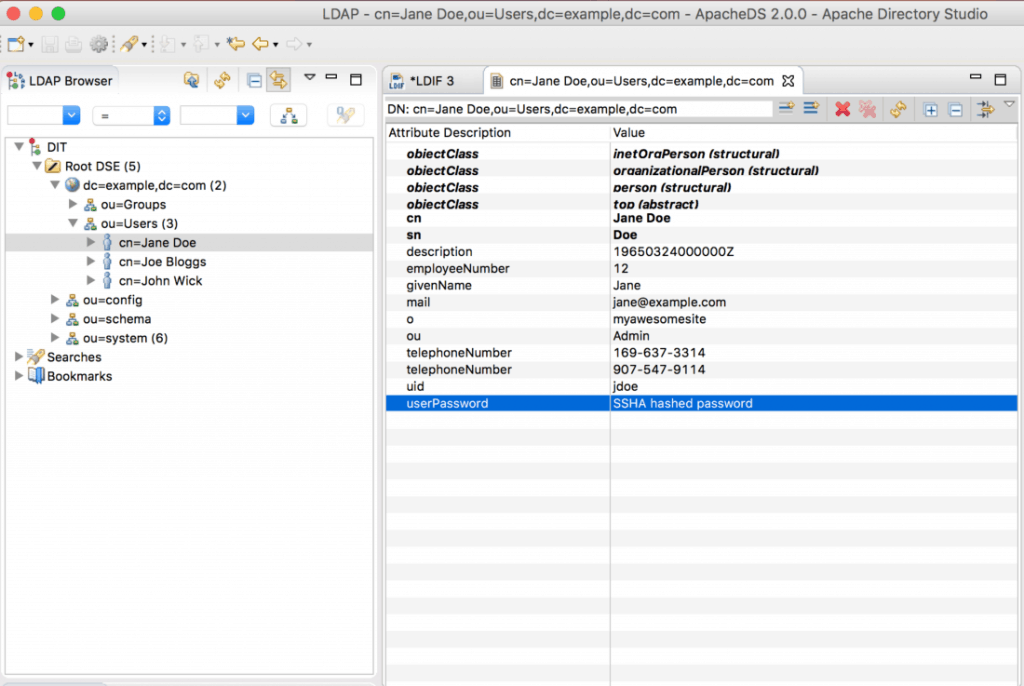The width and height of the screenshot is (1024, 686).
Task: Open the New wizard toolbar icon
Action: tap(16, 44)
